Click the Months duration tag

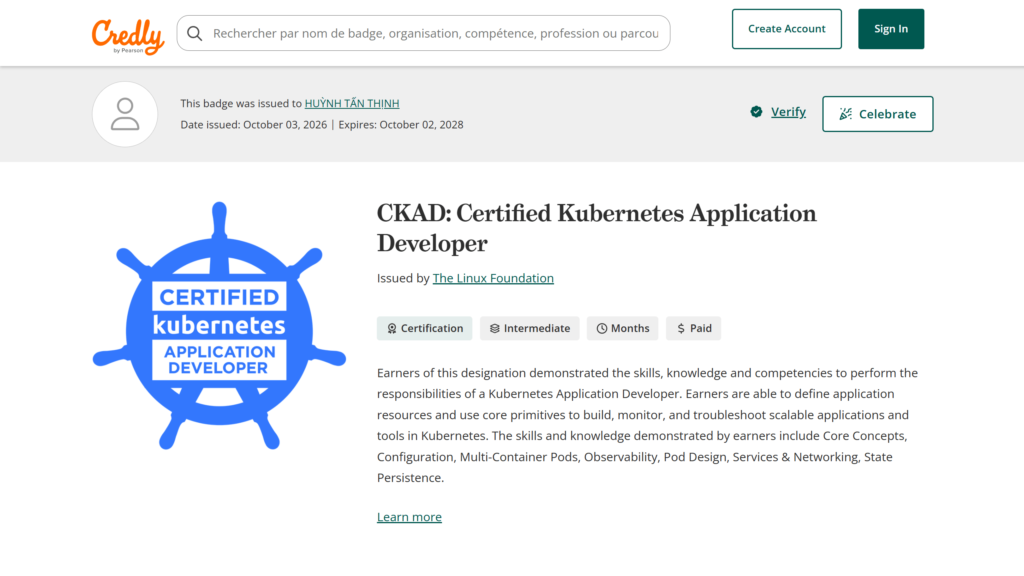tap(622, 328)
